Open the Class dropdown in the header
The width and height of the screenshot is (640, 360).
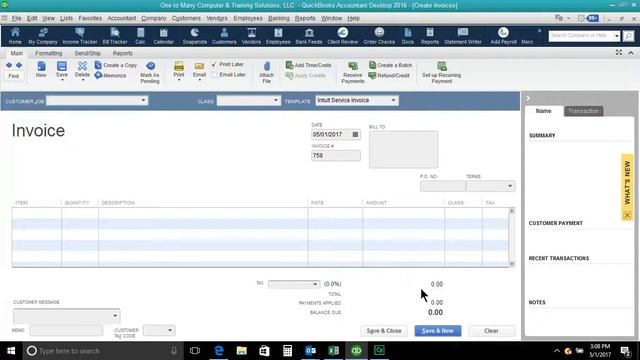click(276, 100)
